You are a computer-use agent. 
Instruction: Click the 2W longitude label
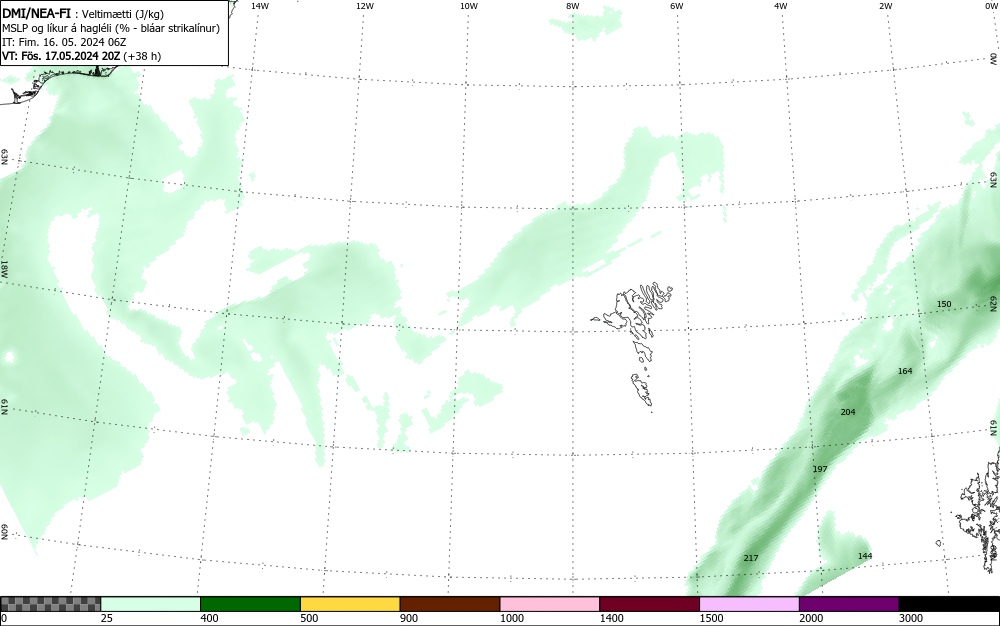(x=885, y=6)
